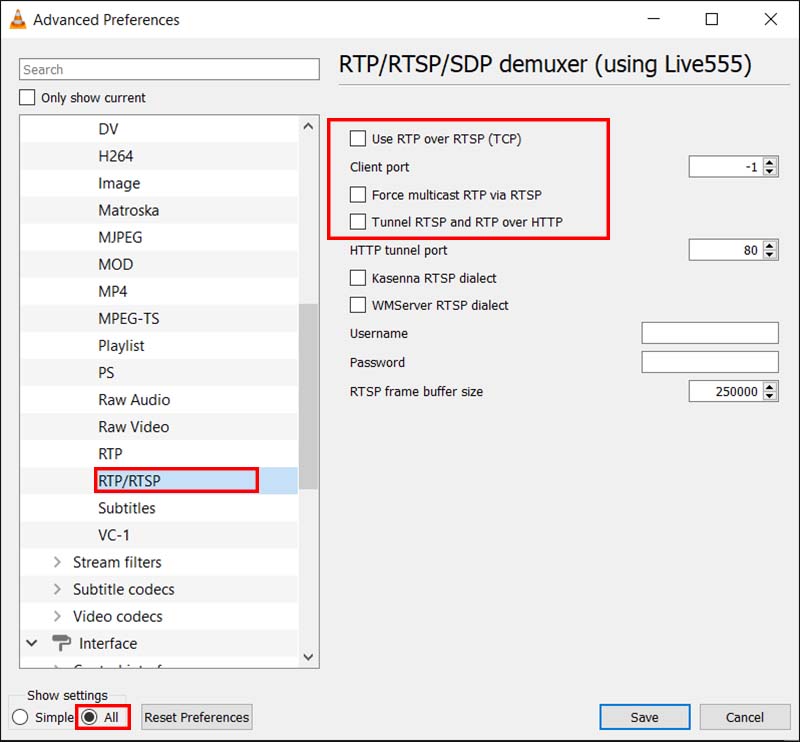Click the Client port number field
The image size is (800, 742).
coord(726,166)
